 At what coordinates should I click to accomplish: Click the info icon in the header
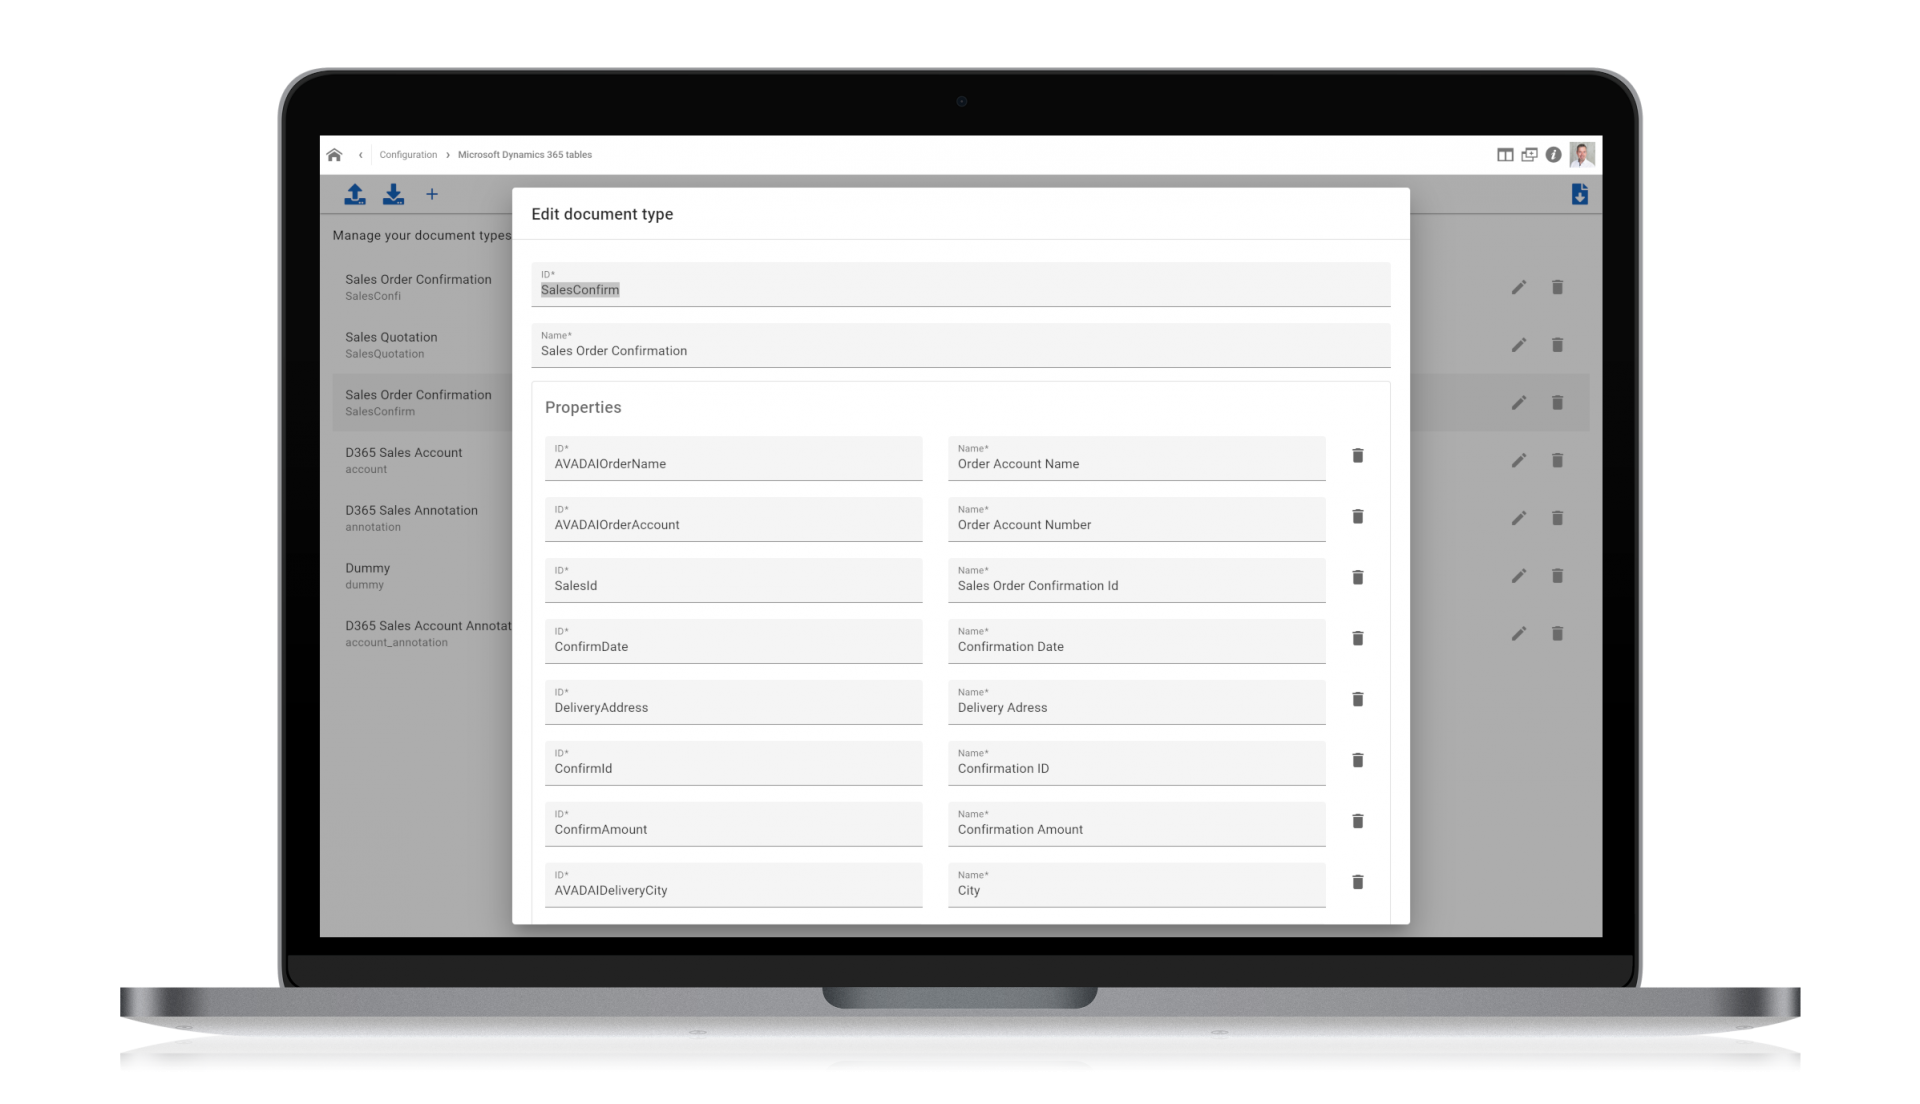1553,155
